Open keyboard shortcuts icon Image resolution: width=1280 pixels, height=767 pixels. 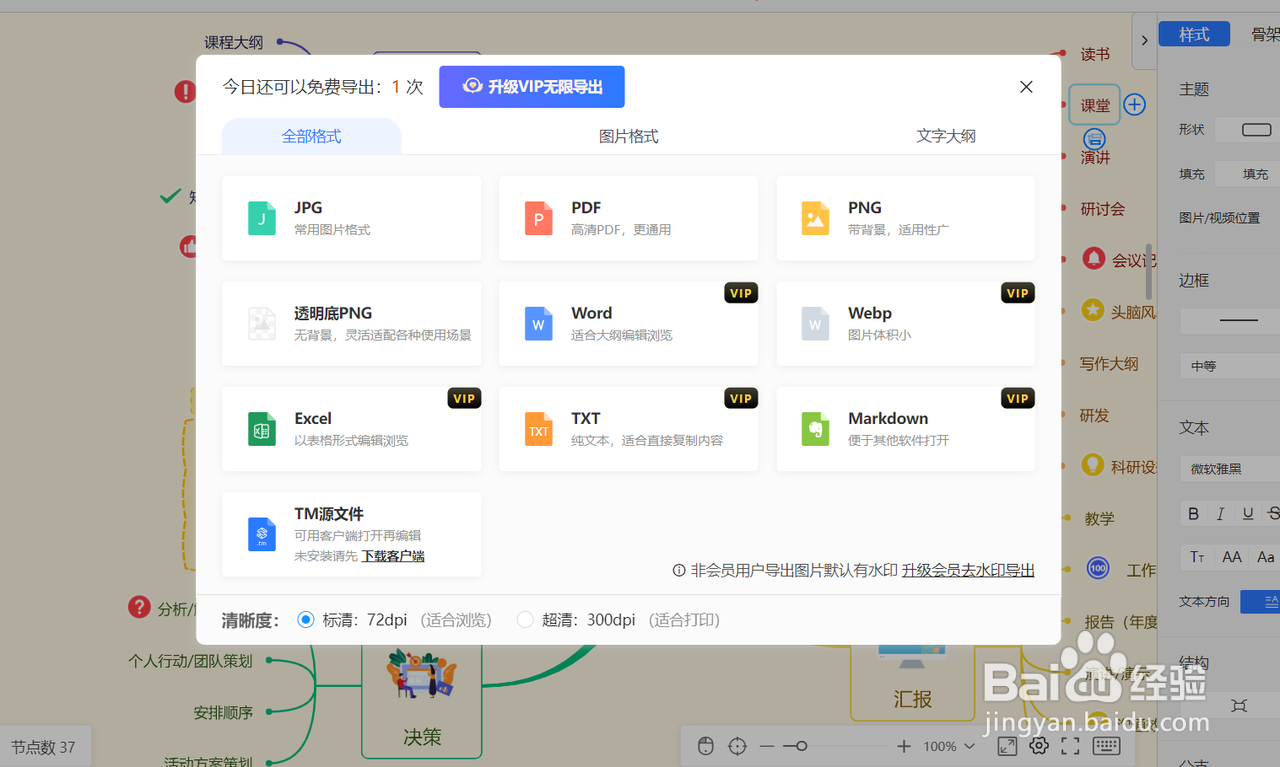click(x=1106, y=746)
